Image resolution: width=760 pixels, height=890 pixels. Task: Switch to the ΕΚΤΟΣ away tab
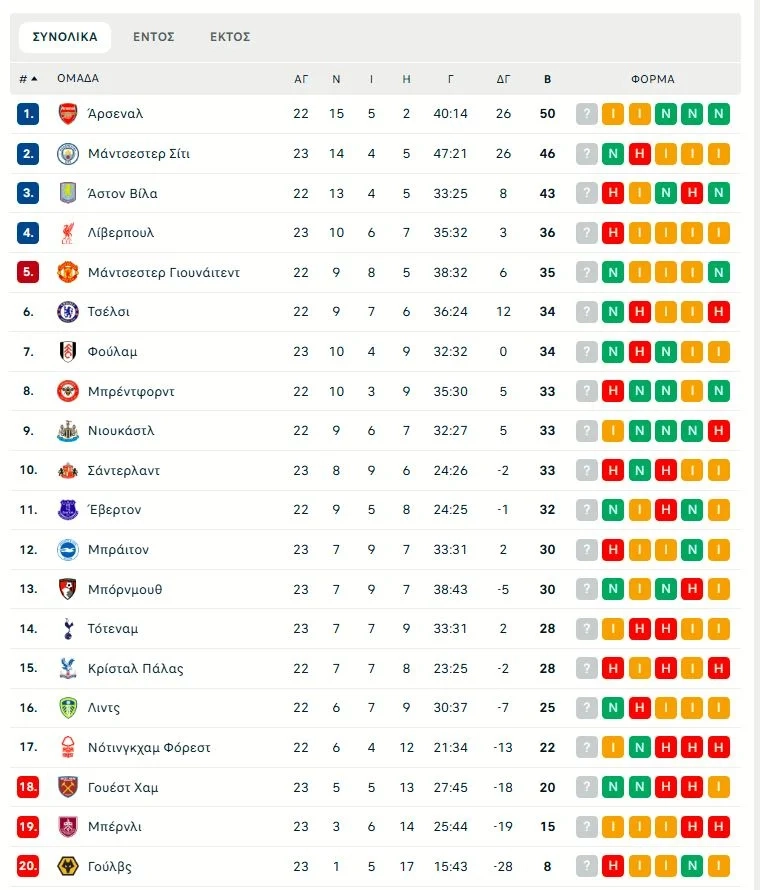tap(230, 37)
